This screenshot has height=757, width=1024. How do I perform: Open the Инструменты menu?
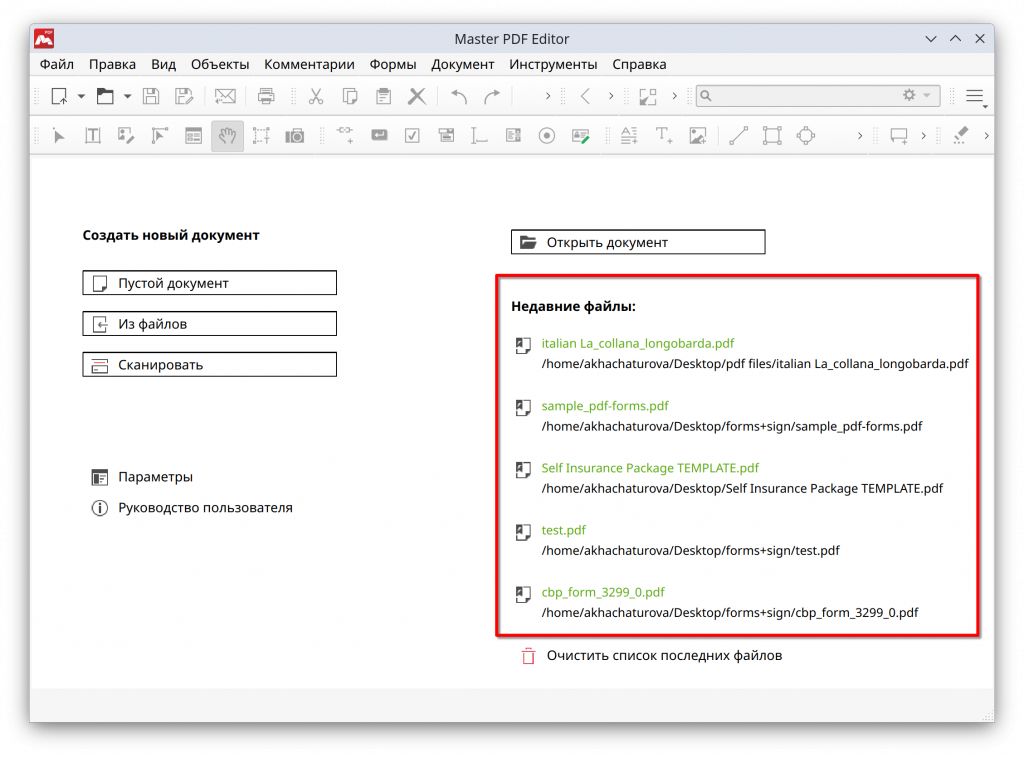(553, 64)
